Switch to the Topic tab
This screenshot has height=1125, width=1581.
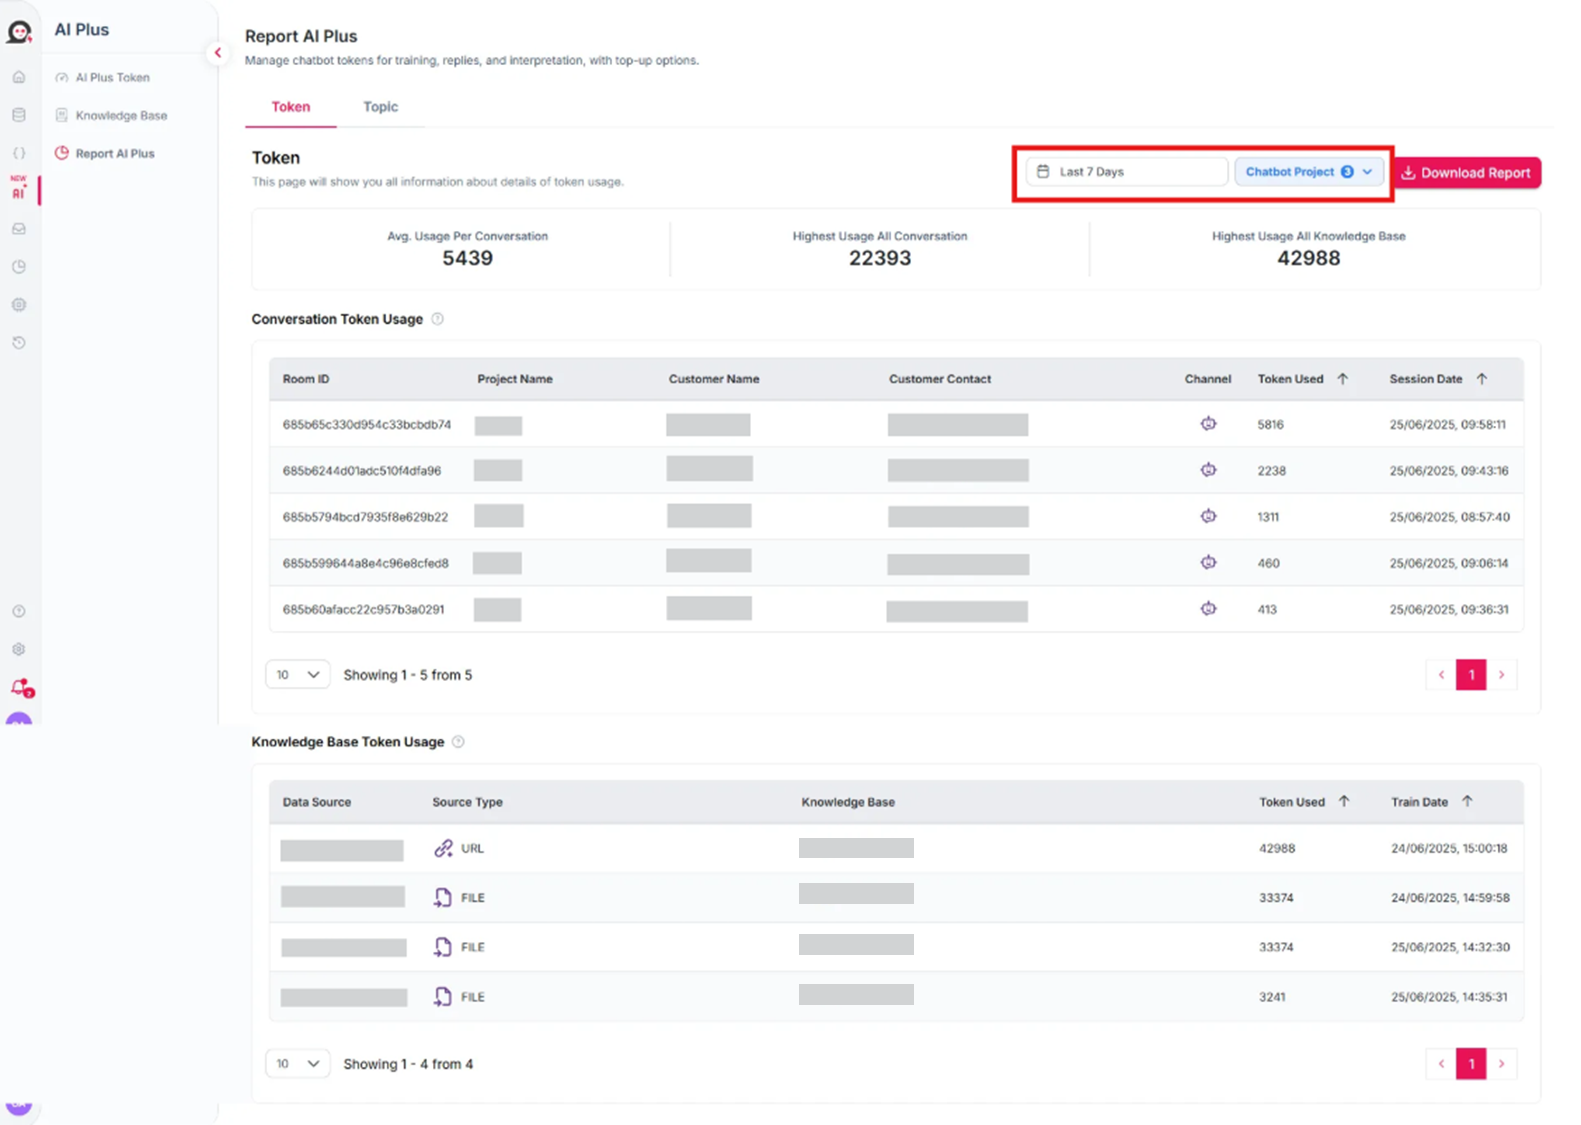point(380,107)
